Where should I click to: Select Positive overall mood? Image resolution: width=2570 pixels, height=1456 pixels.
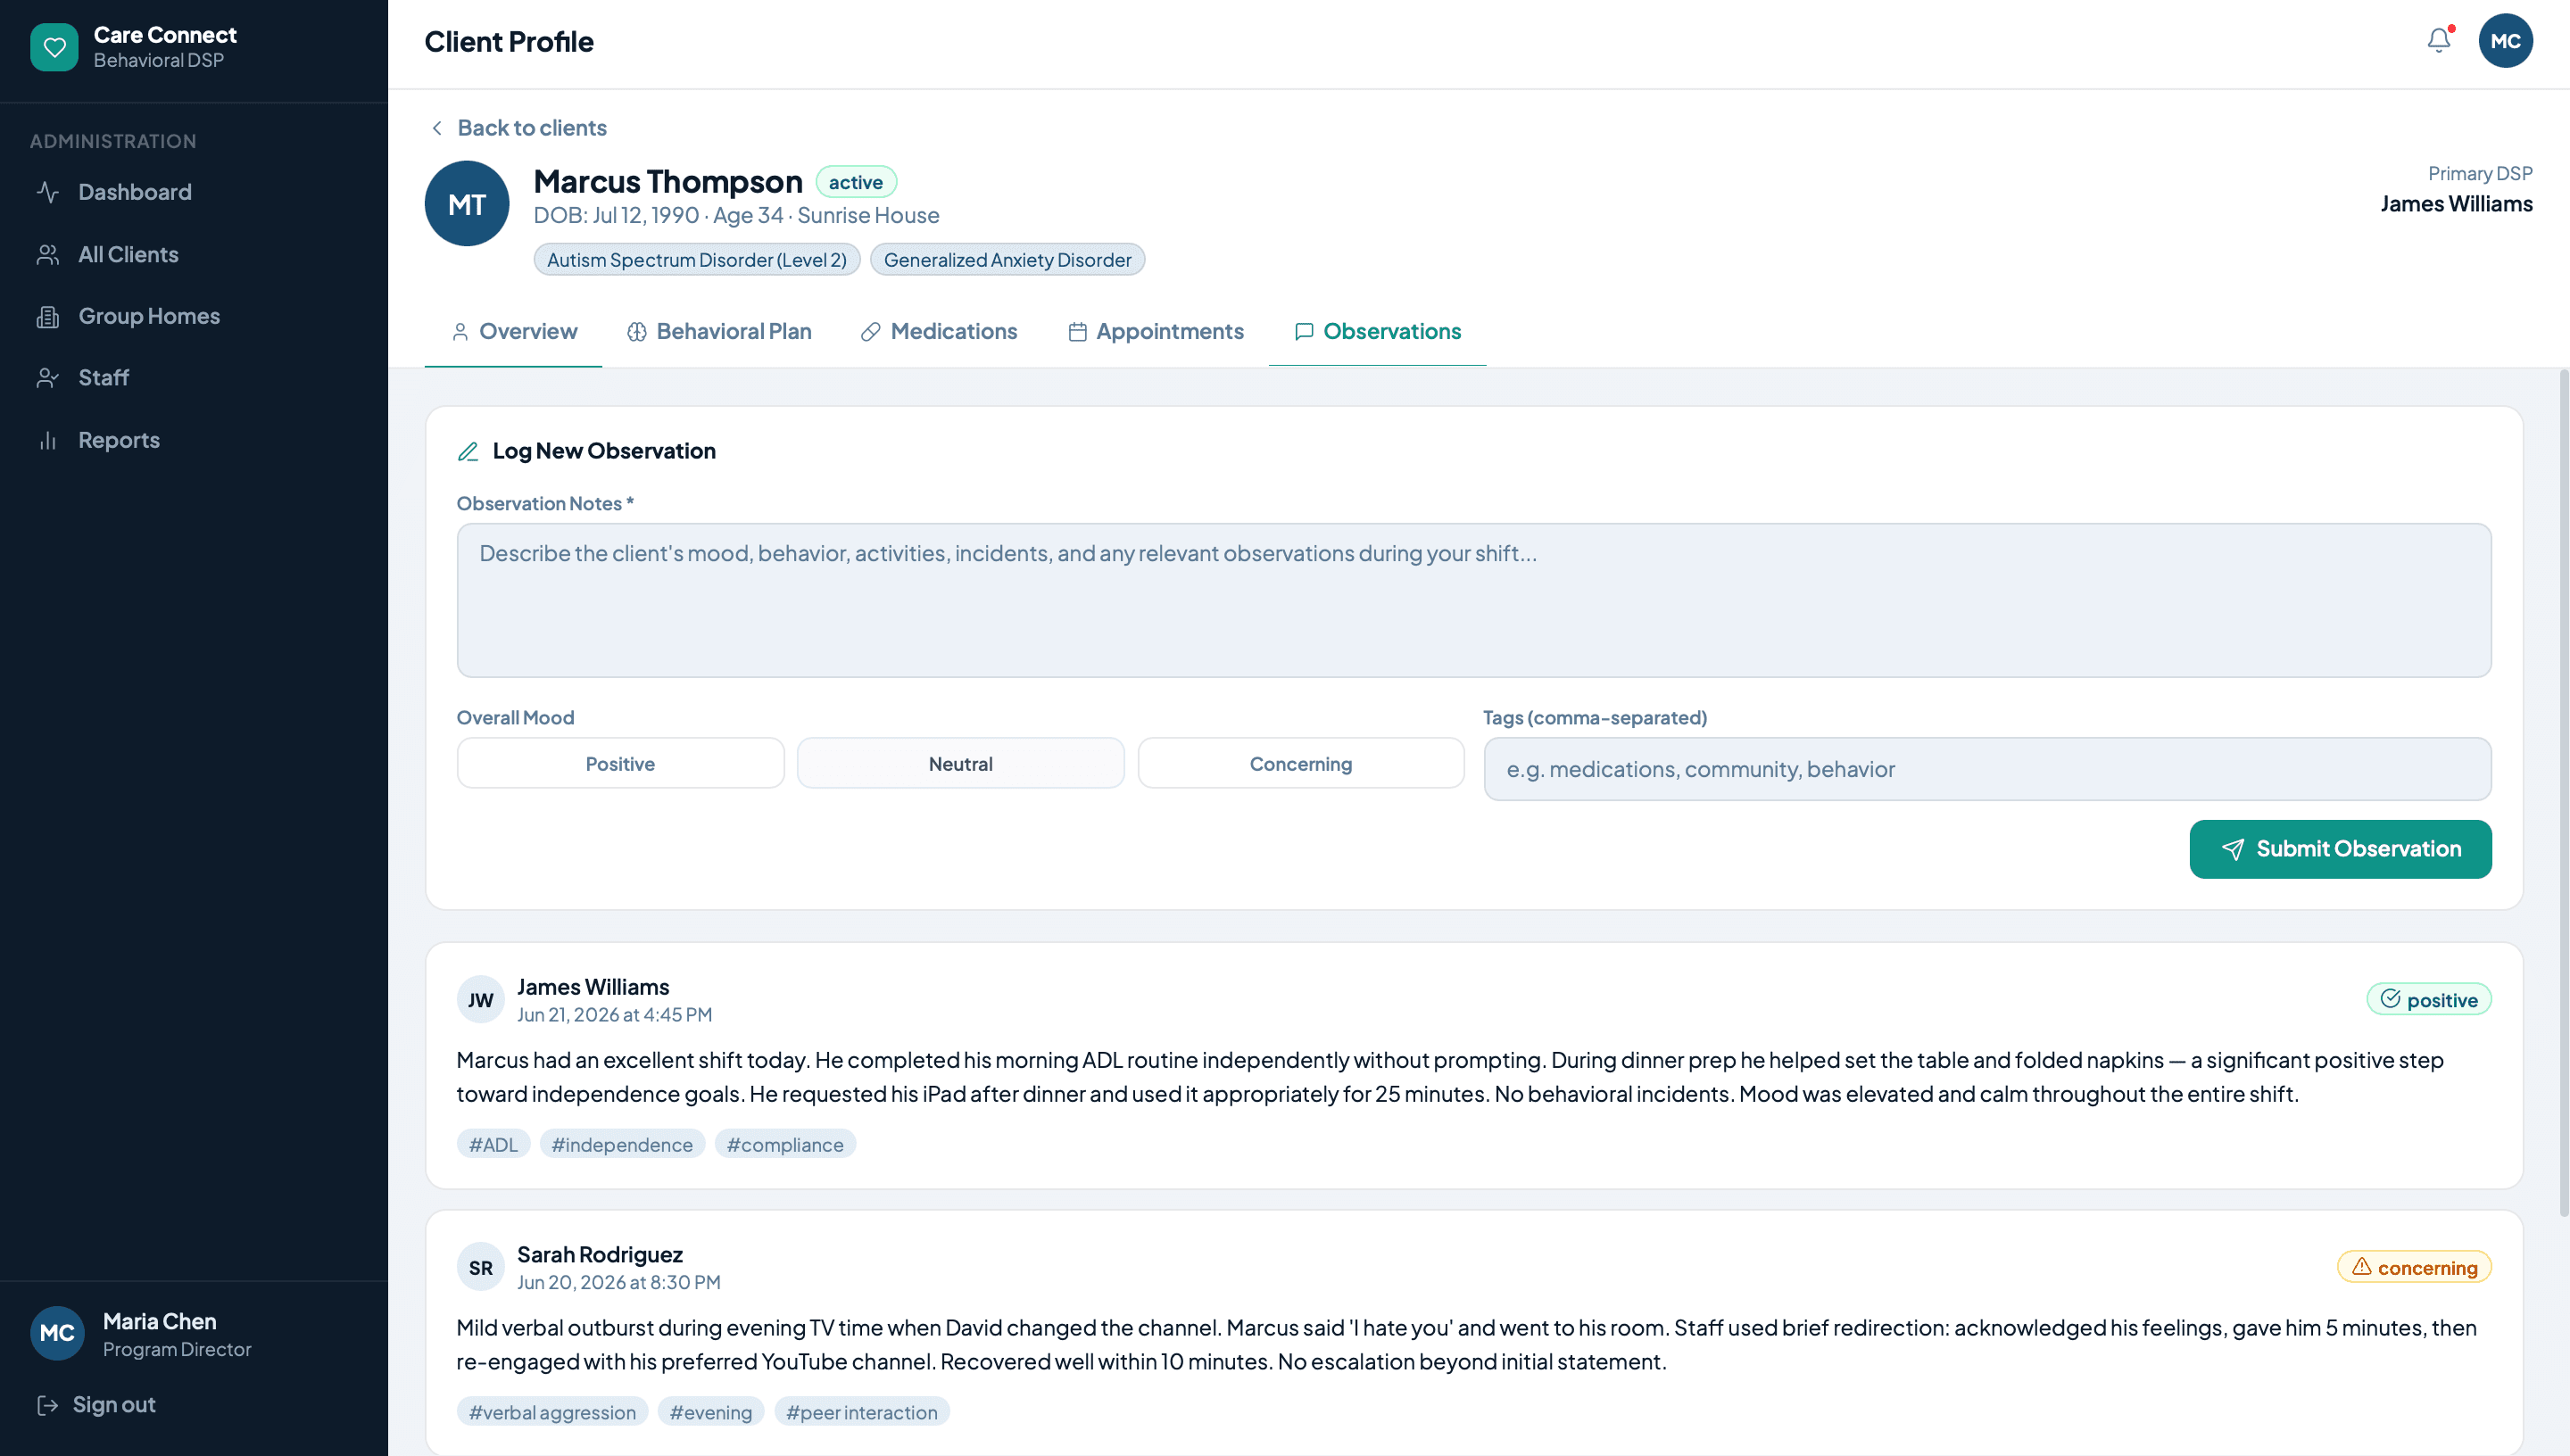click(x=620, y=764)
